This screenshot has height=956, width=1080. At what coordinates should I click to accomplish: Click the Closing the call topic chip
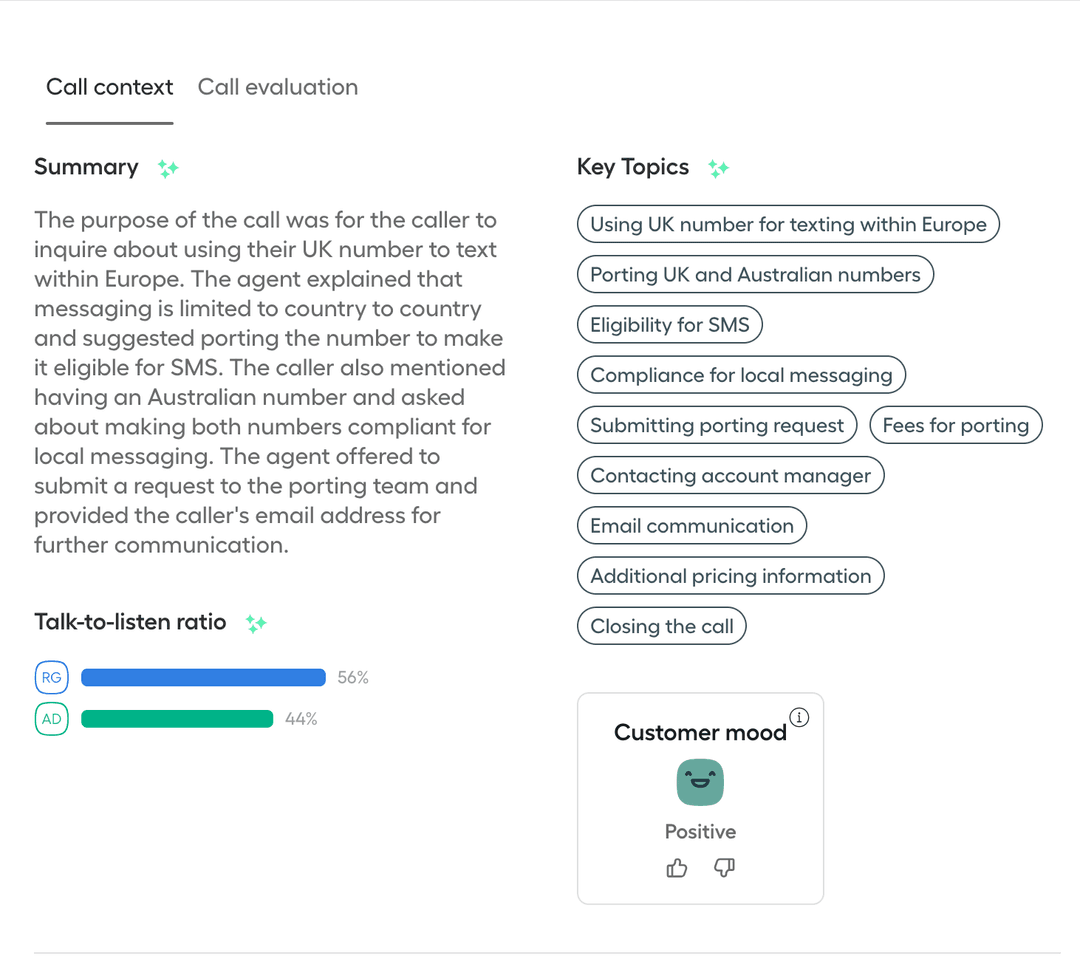661,625
